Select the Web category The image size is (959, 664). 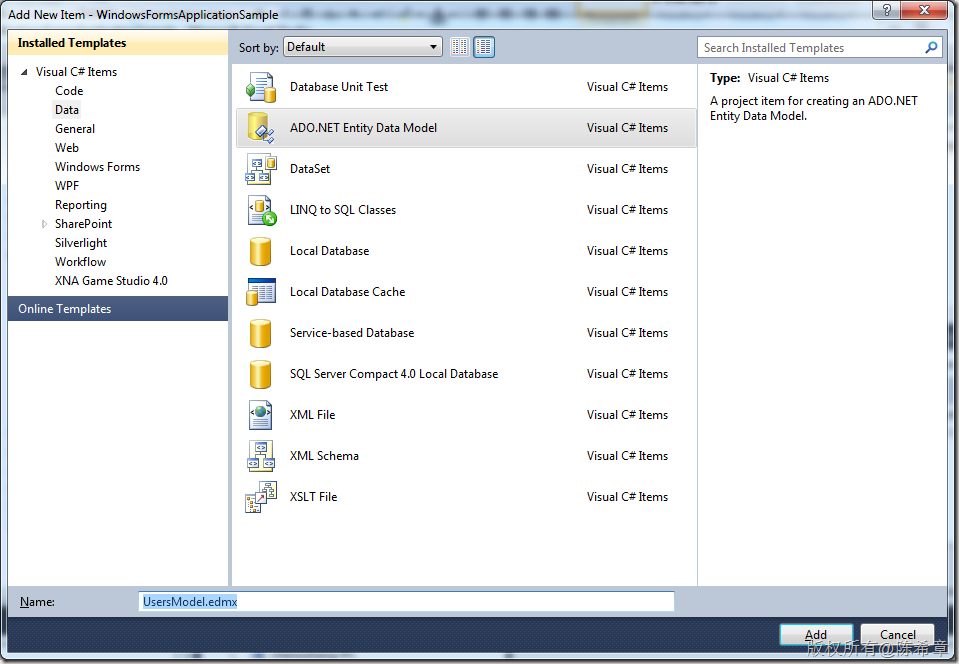click(67, 148)
